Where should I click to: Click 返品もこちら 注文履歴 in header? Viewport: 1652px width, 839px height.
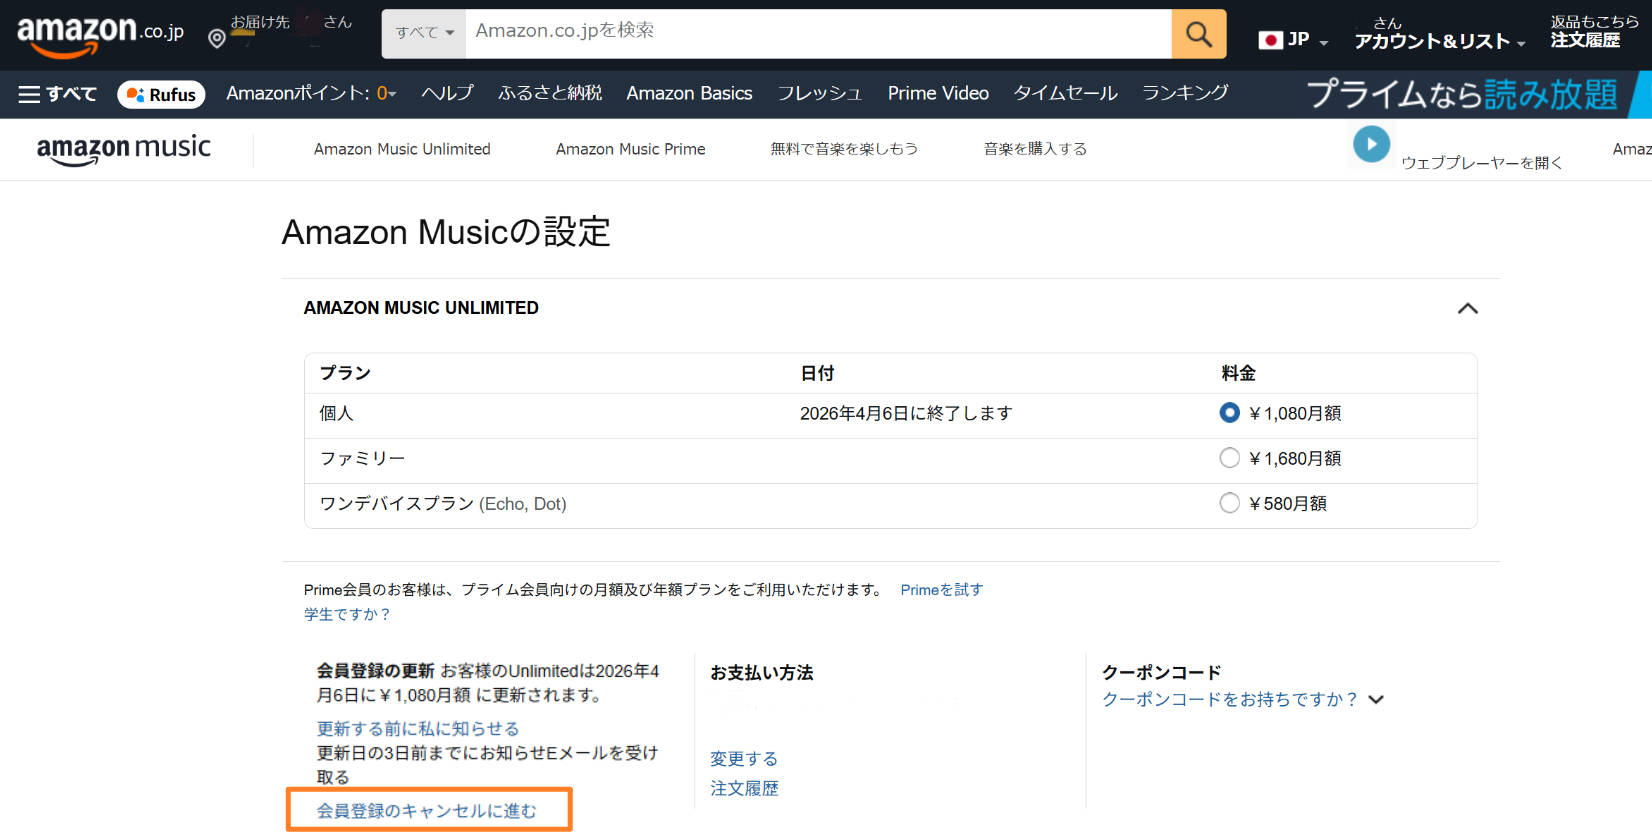coord(1594,32)
